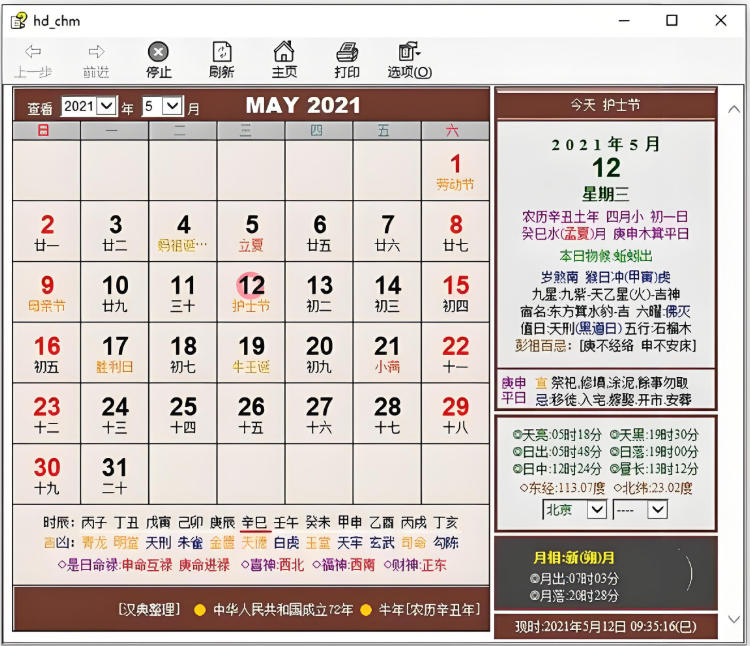Click the hd_chm help icon in title bar
The image size is (750, 646).
pyautogui.click(x=17, y=20)
